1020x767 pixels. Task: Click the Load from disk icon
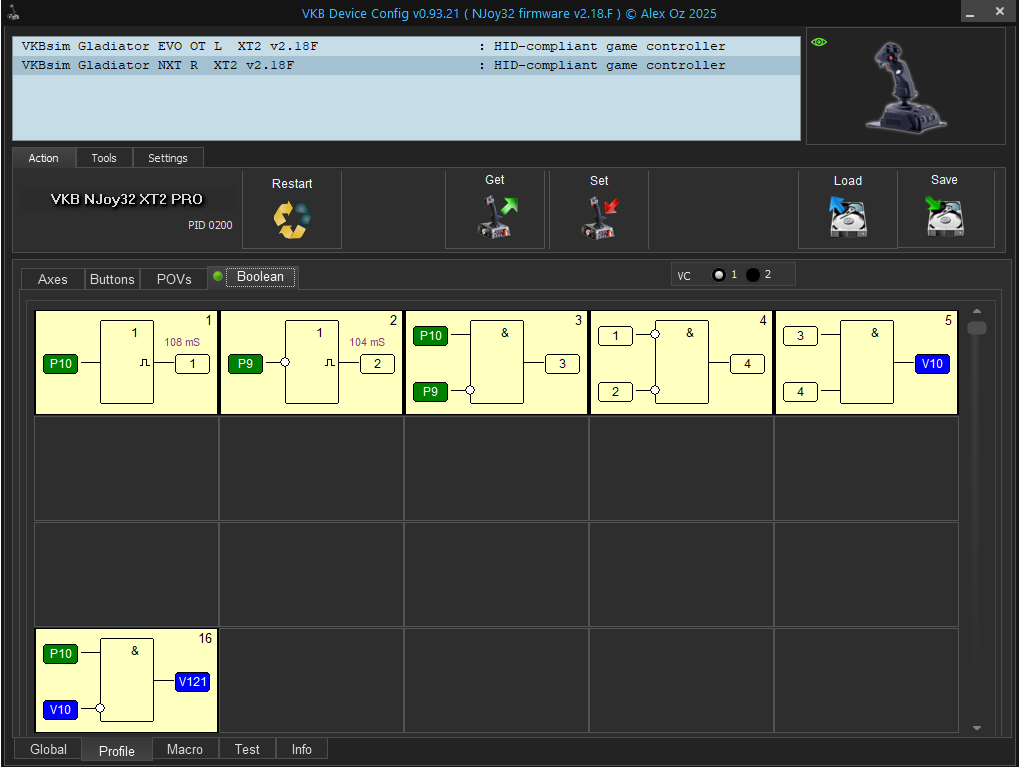[x=848, y=217]
